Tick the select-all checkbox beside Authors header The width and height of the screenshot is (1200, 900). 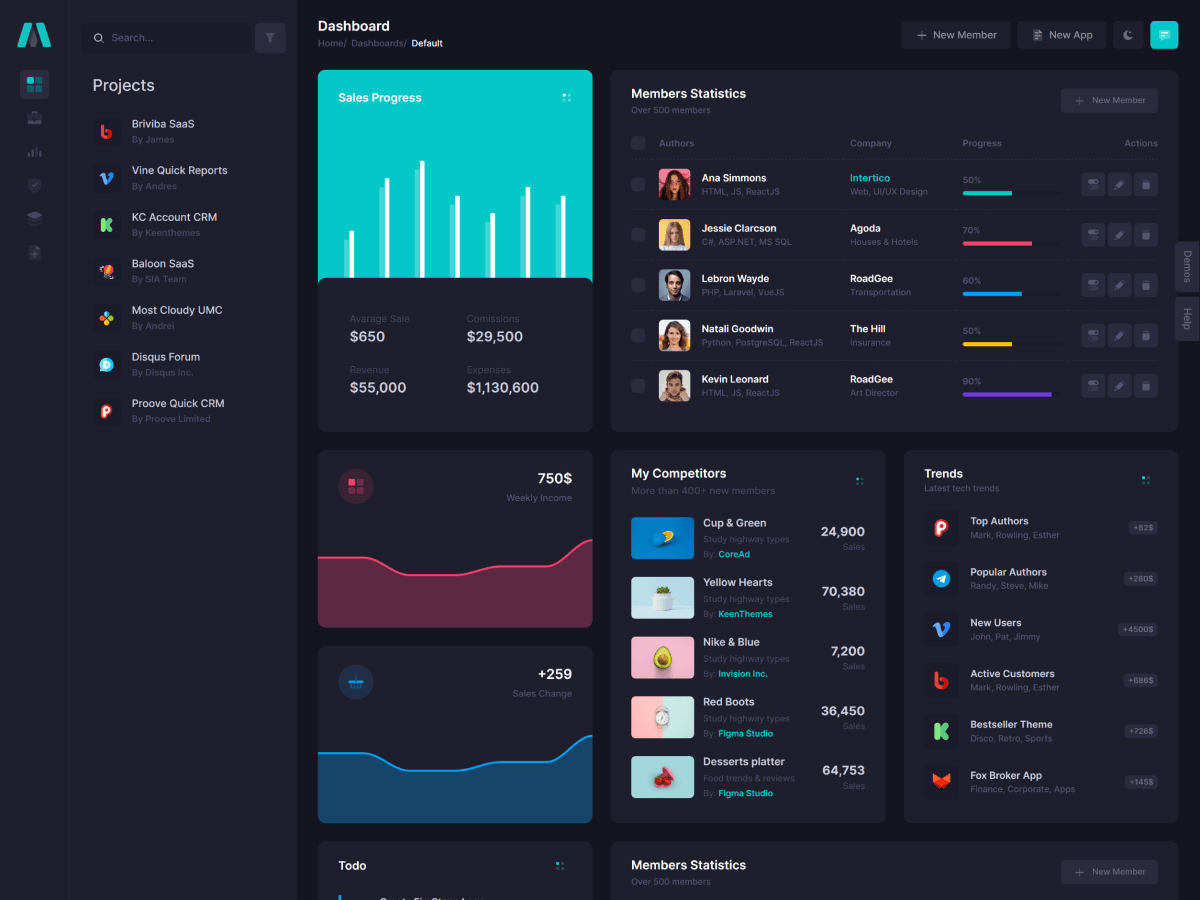[638, 143]
